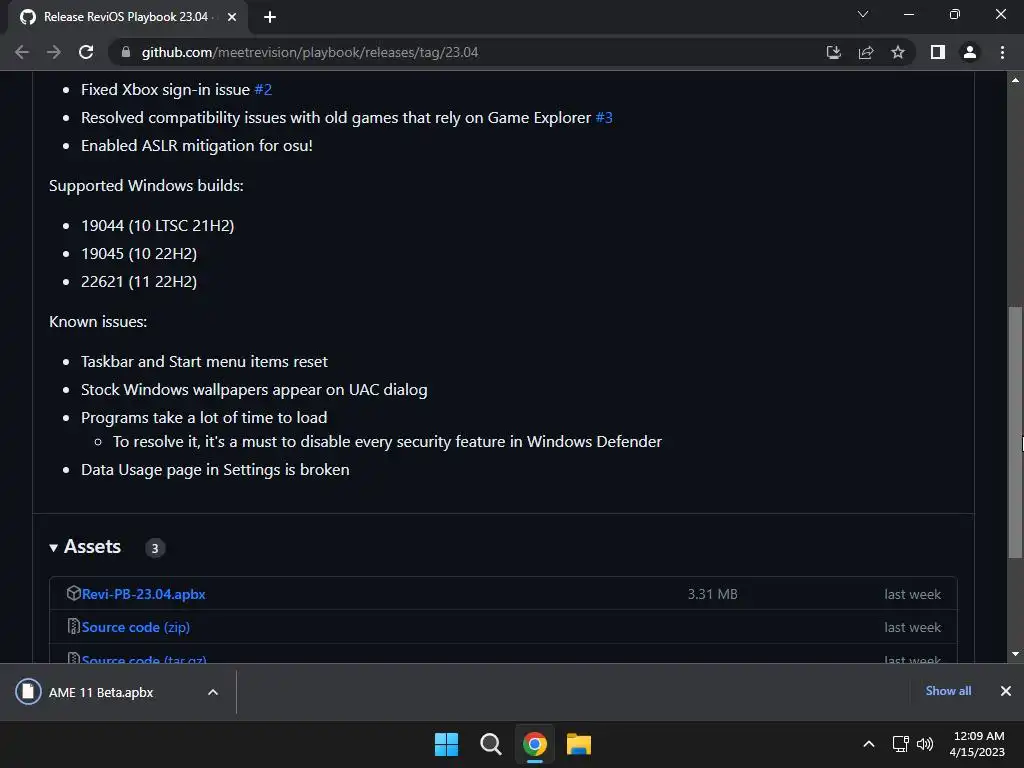Collapse the Assets section triangle
Viewport: 1024px width, 768px height.
[54, 548]
